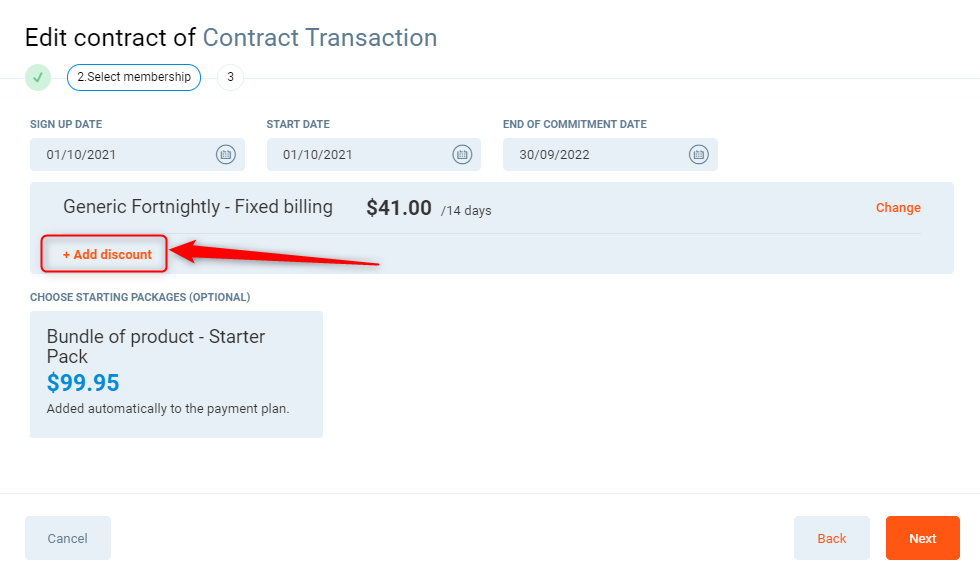Select the '2.Select membership' step
This screenshot has height=582, width=980.
click(134, 77)
